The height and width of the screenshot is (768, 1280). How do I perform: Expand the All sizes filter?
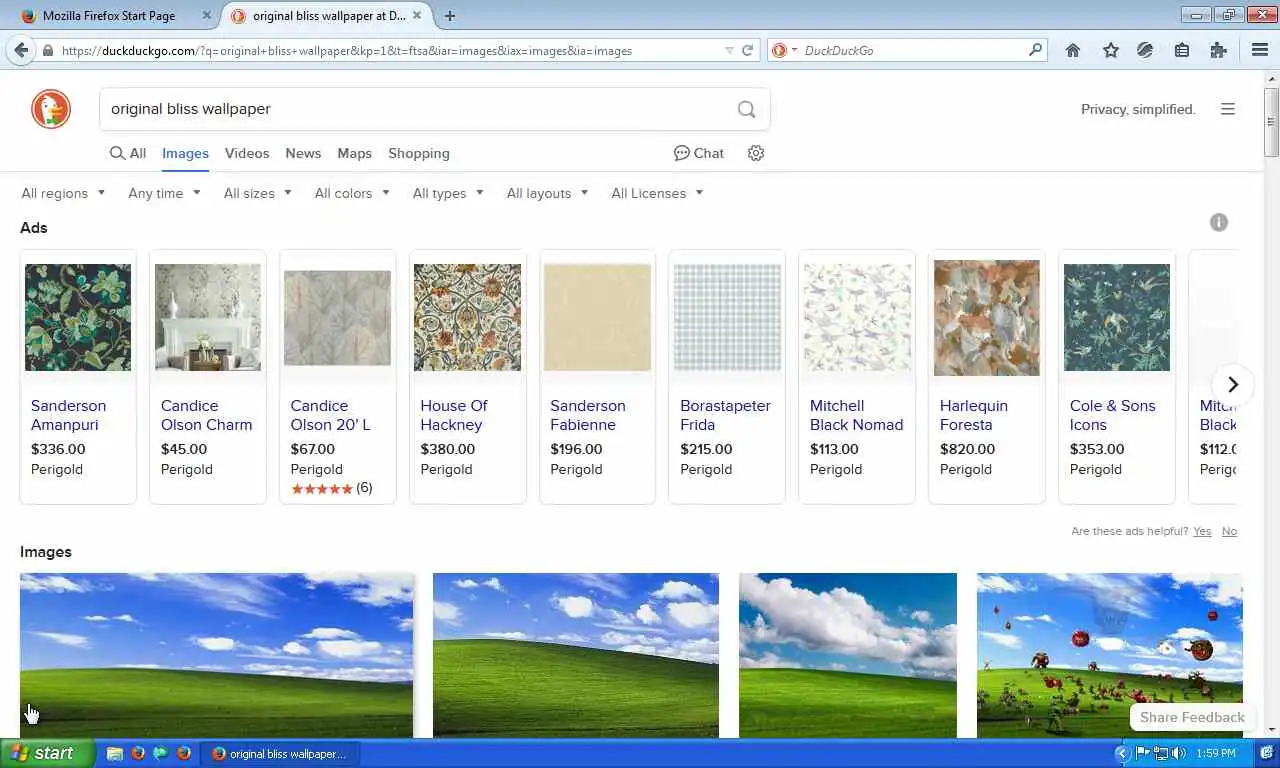[x=257, y=193]
